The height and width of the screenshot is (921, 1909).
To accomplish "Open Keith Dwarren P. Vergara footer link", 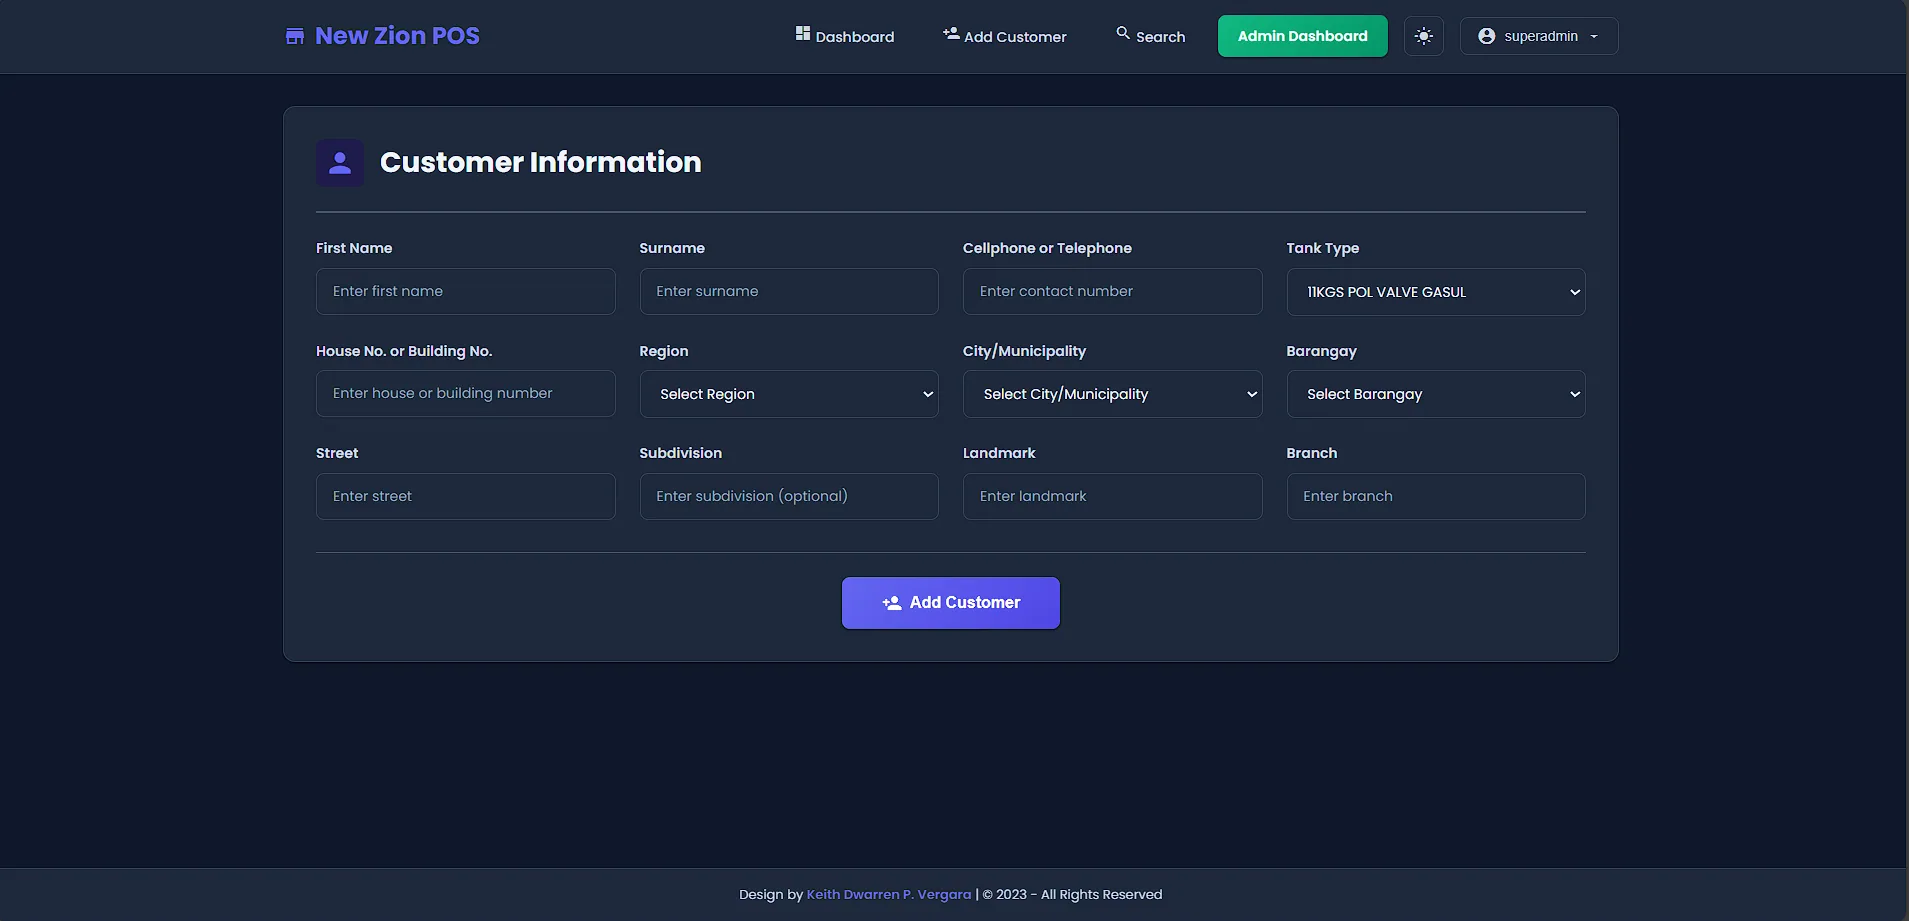I will pos(889,894).
